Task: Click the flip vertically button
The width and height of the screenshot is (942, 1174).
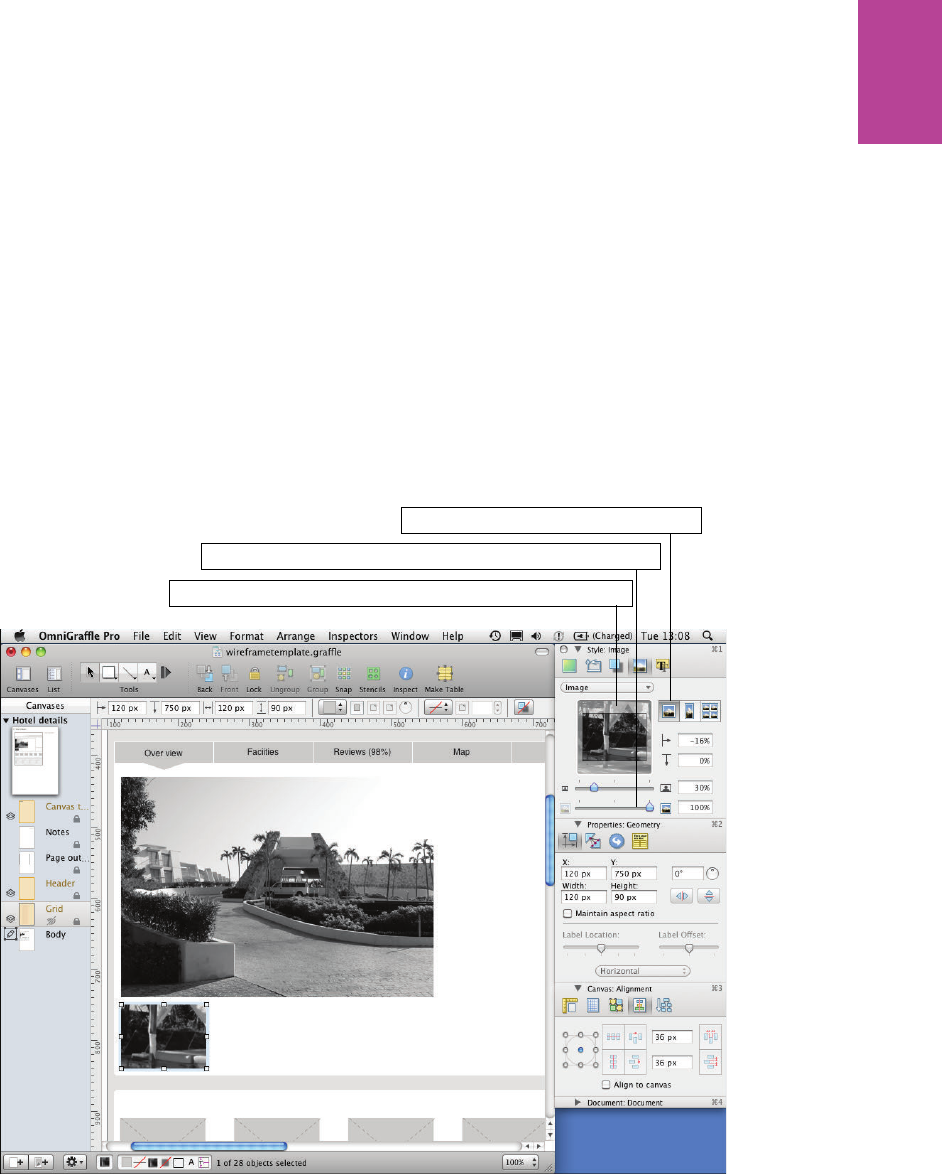Action: 709,895
